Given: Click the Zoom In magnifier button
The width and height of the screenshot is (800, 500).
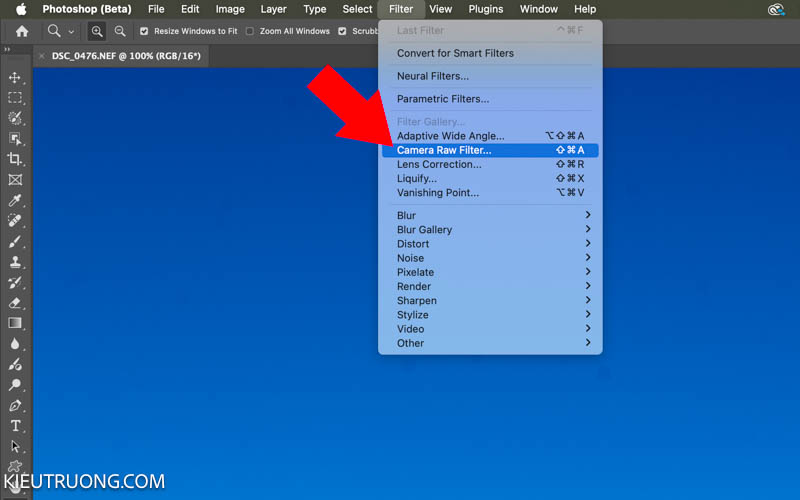Looking at the screenshot, I should [96, 31].
